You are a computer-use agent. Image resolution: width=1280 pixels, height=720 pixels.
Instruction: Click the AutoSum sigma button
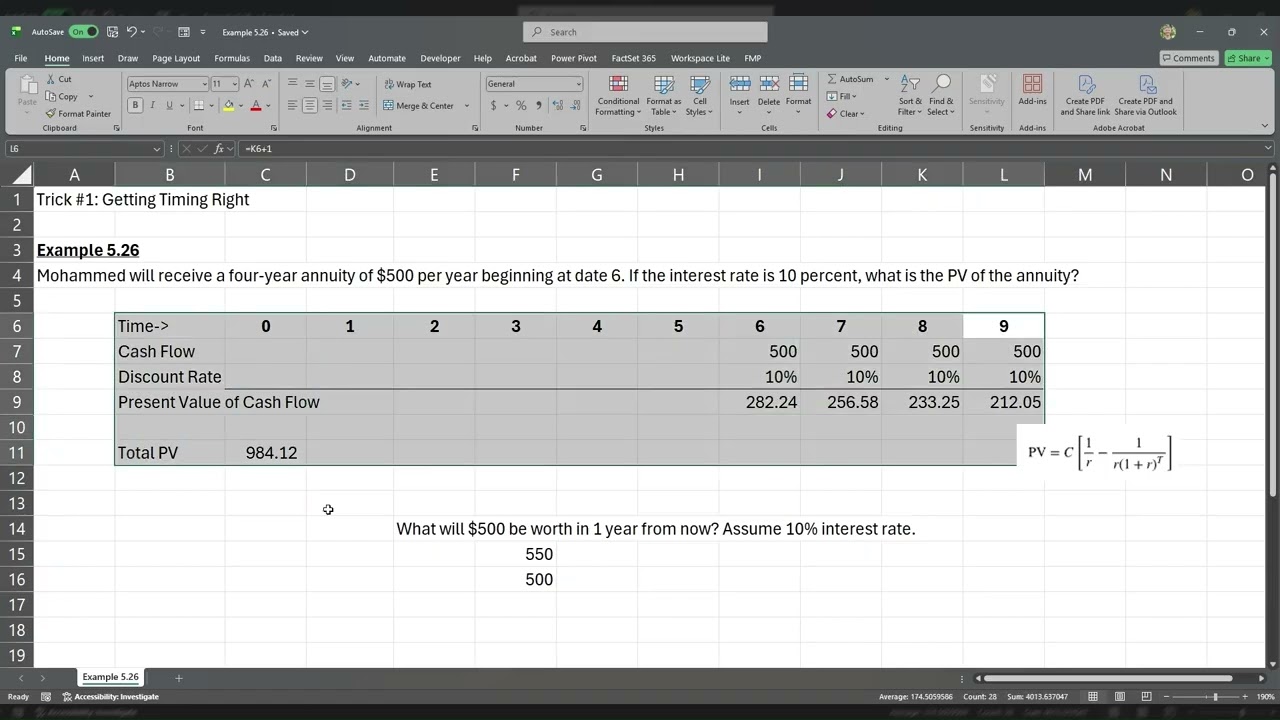coord(850,79)
